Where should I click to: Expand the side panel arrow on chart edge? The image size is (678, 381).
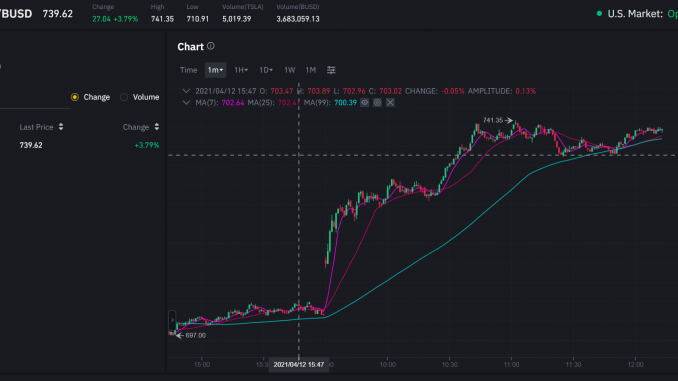click(x=172, y=320)
